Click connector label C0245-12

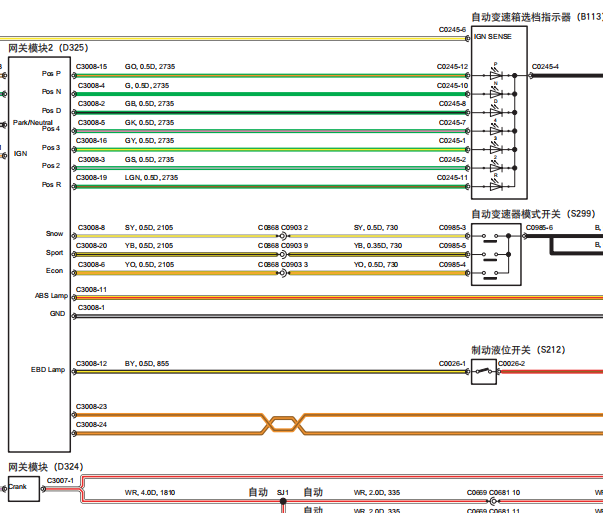point(452,67)
